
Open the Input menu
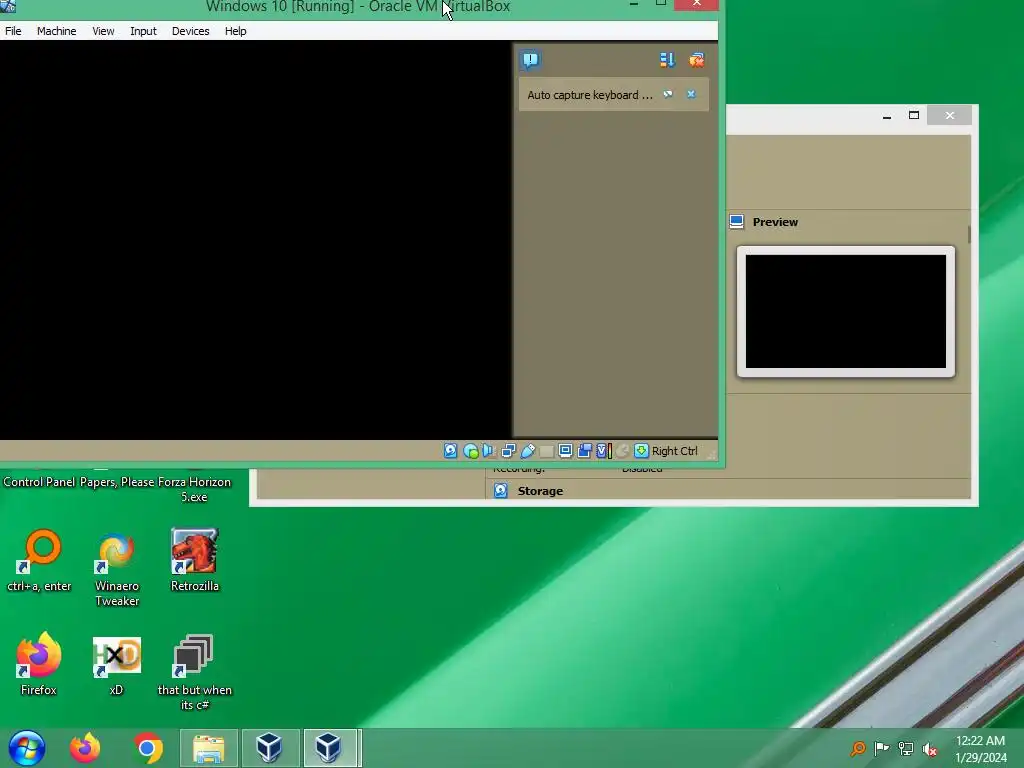143,31
